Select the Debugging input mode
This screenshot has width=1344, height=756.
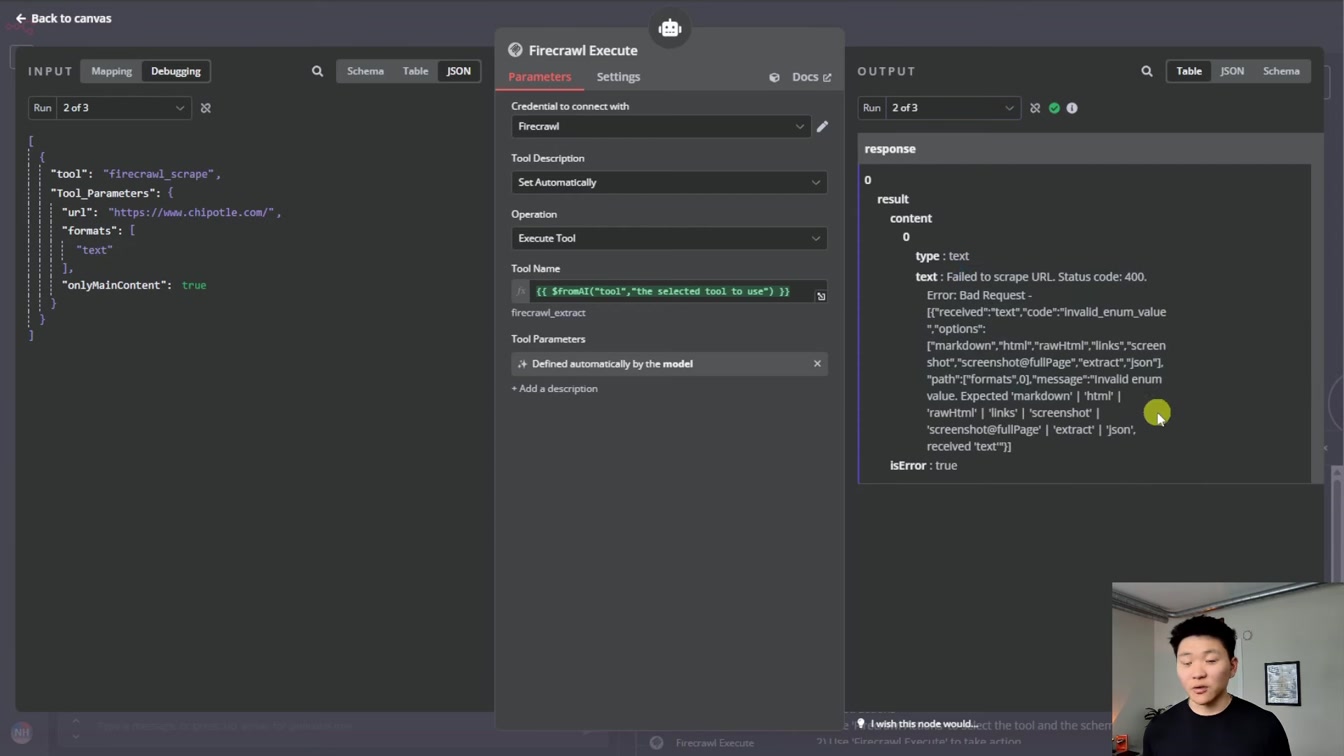point(176,71)
